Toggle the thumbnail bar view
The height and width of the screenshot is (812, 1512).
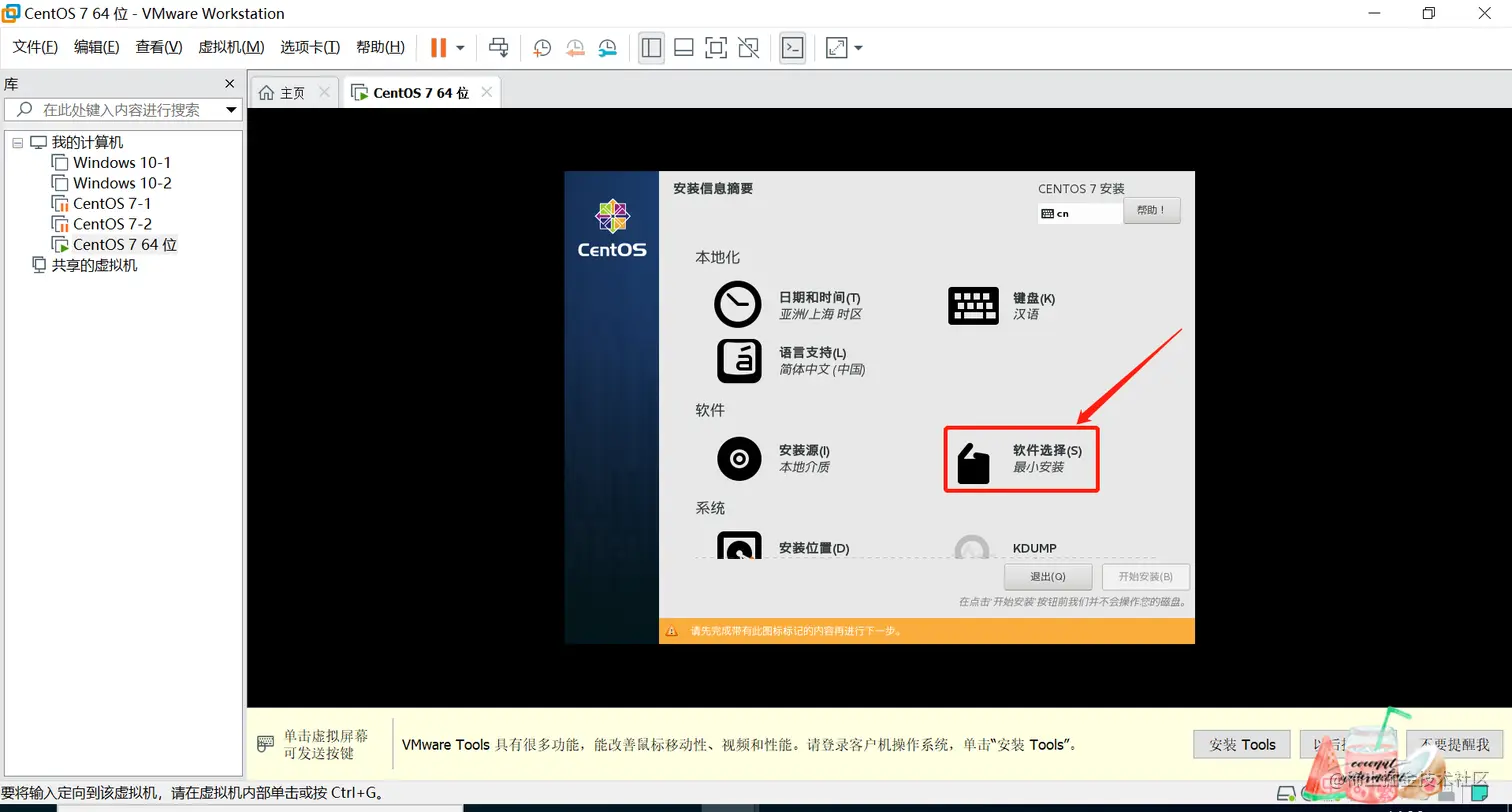[684, 47]
